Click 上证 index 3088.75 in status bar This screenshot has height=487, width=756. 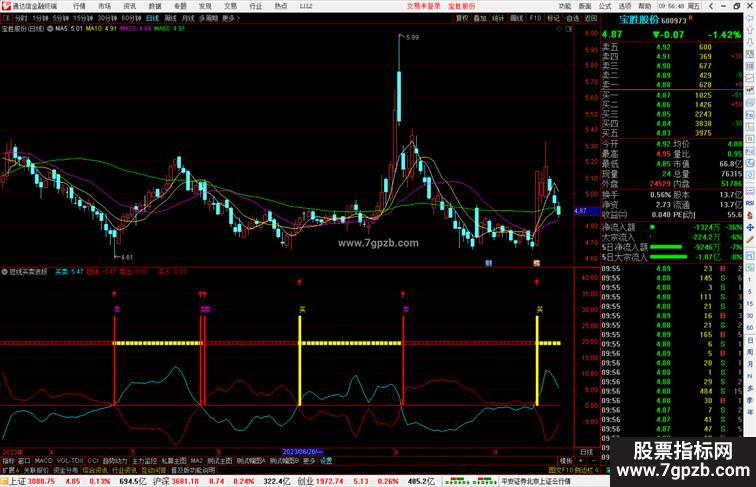tap(32, 481)
